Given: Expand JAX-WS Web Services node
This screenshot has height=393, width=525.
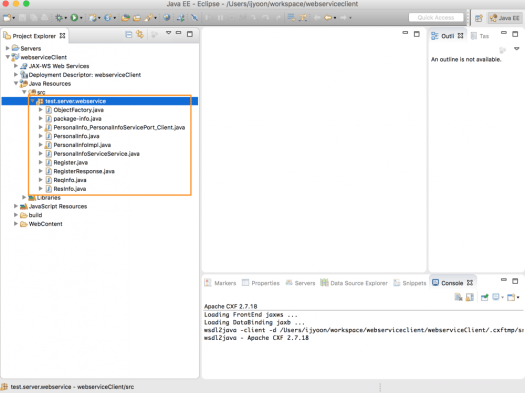Looking at the screenshot, I should tap(16, 66).
